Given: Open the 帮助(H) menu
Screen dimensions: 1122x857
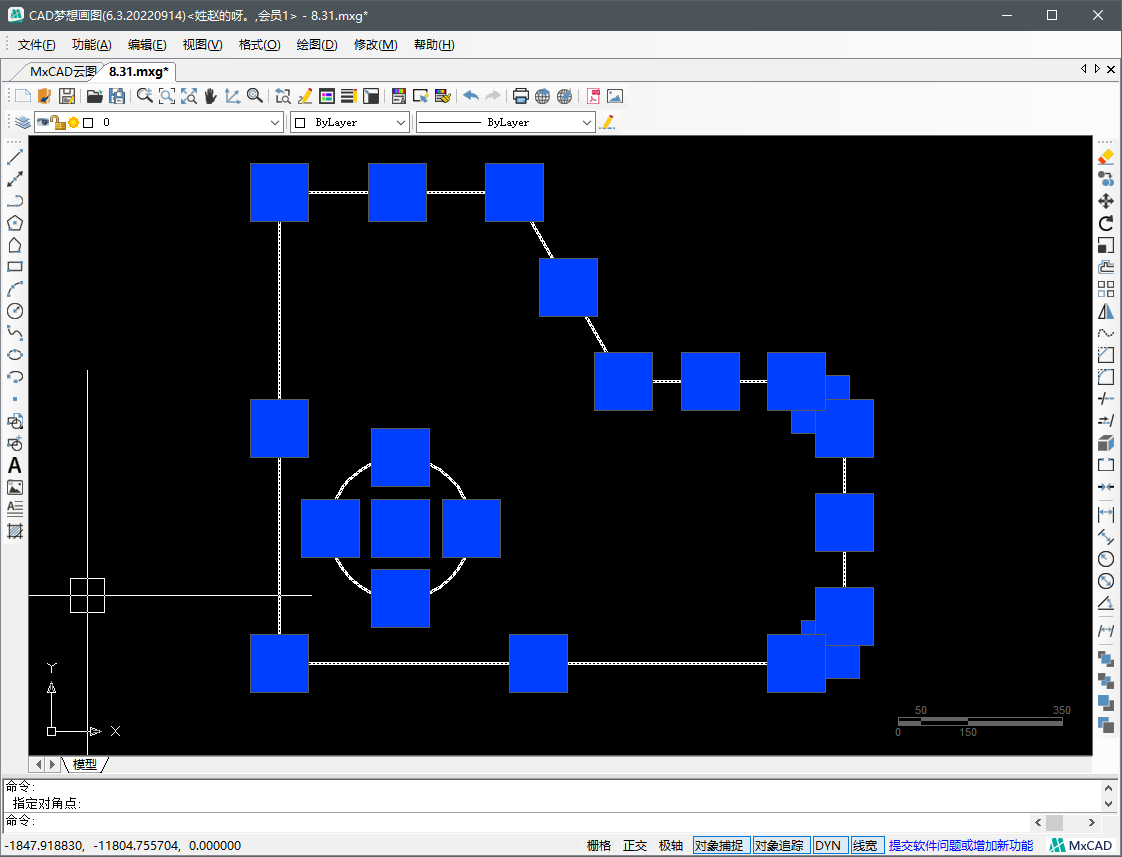Looking at the screenshot, I should [434, 44].
